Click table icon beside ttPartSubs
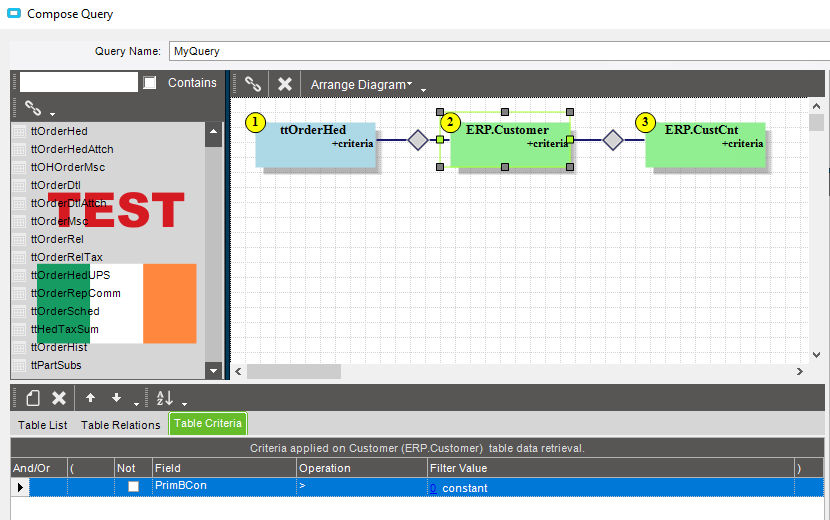The height and width of the screenshot is (520, 830). [19, 366]
